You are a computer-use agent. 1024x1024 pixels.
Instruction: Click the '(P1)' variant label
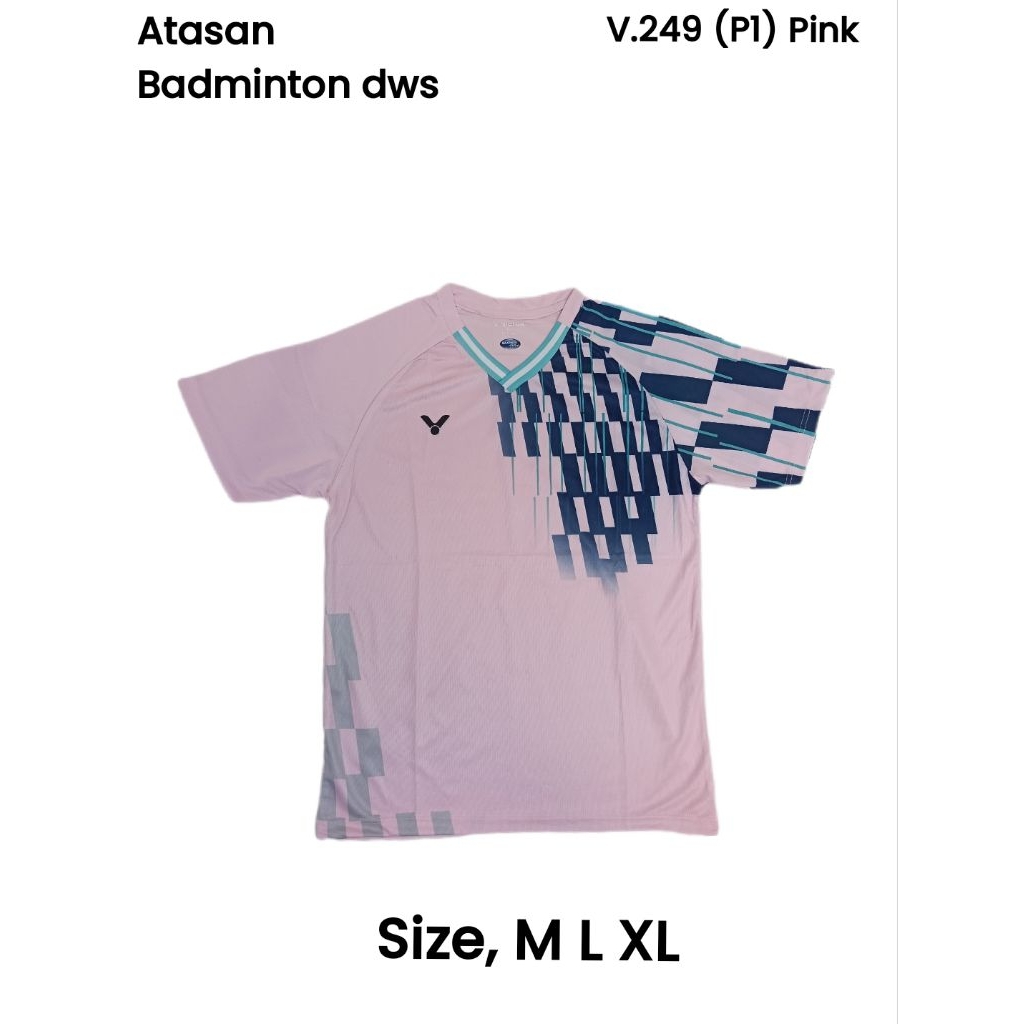click(746, 31)
